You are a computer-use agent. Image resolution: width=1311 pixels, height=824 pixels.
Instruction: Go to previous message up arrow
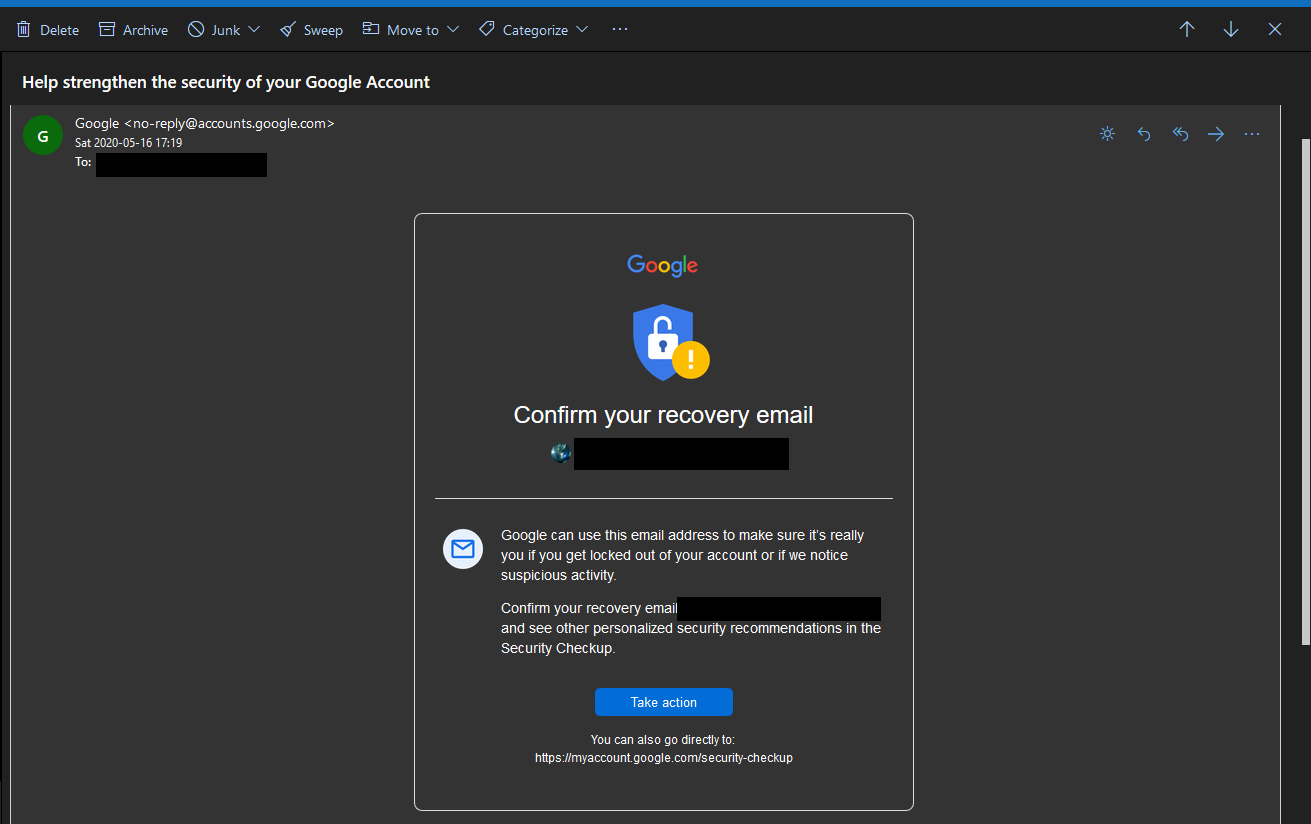pyautogui.click(x=1187, y=29)
